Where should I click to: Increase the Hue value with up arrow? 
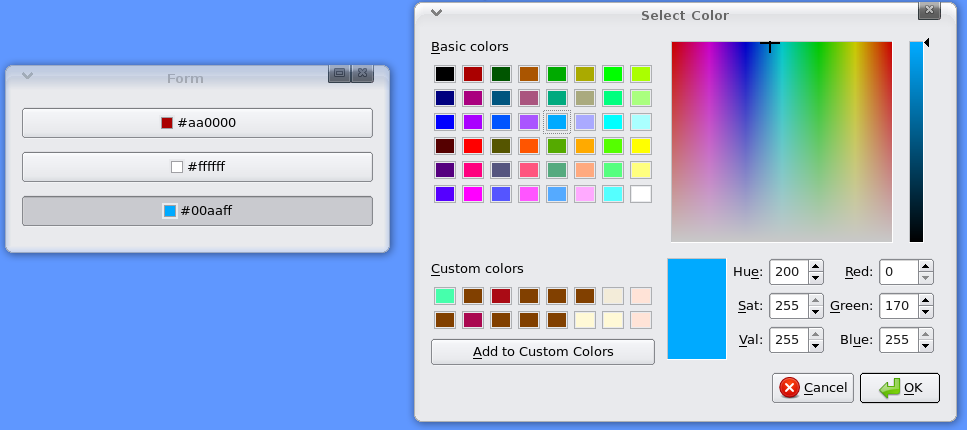click(816, 267)
